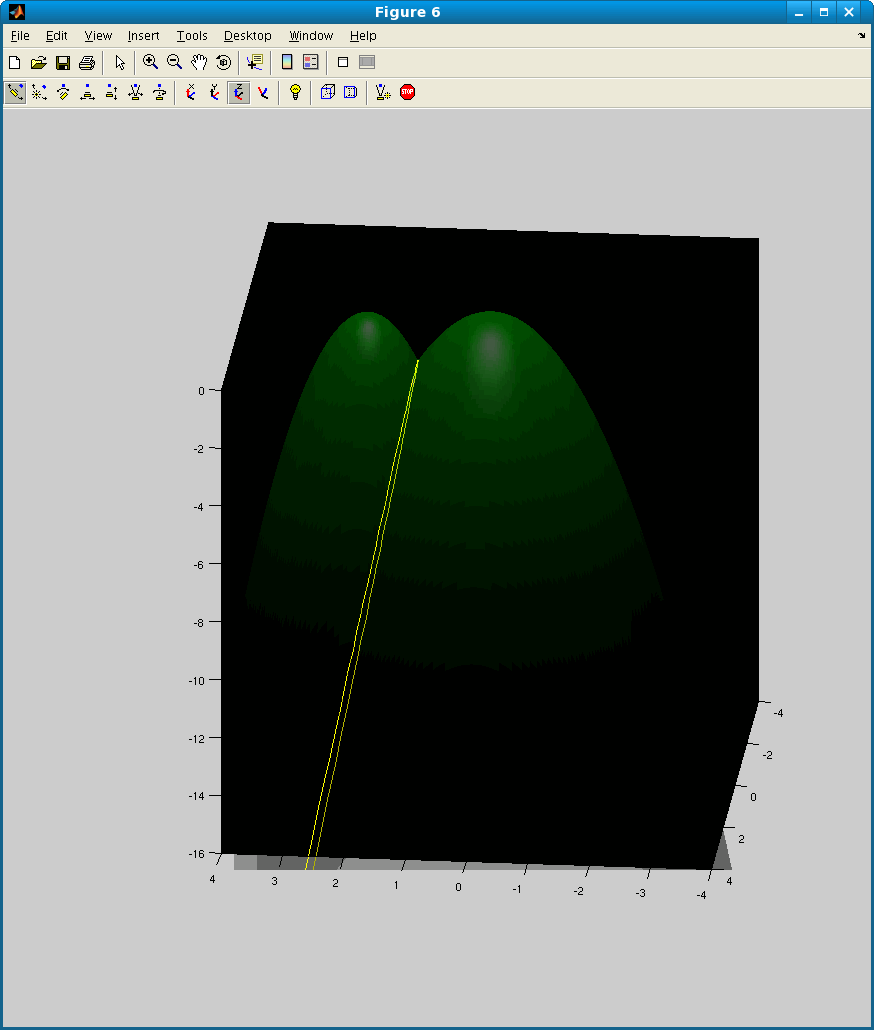Create a new figure
Image resolution: width=874 pixels, height=1030 pixels.
pos(14,62)
